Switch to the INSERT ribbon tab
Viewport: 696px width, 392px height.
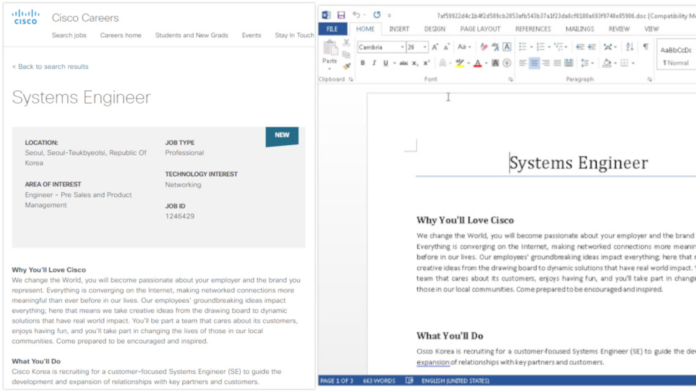pos(399,29)
